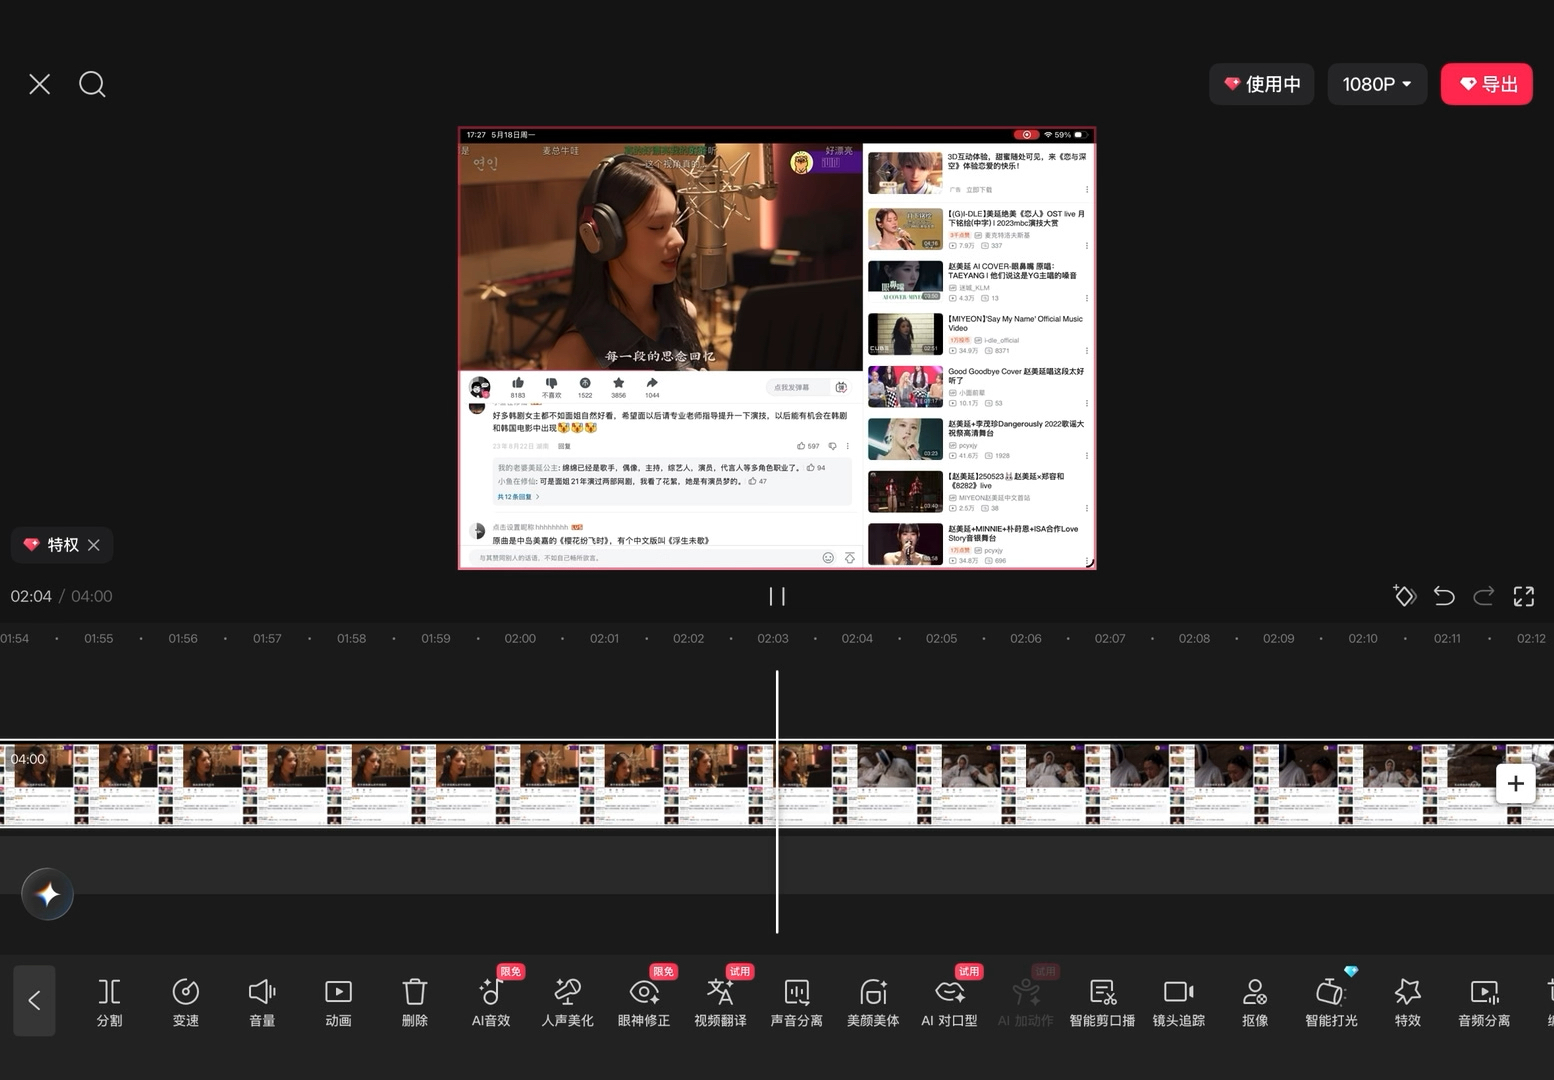The image size is (1554, 1080).
Task: Open the search magnifier icon
Action: point(92,84)
